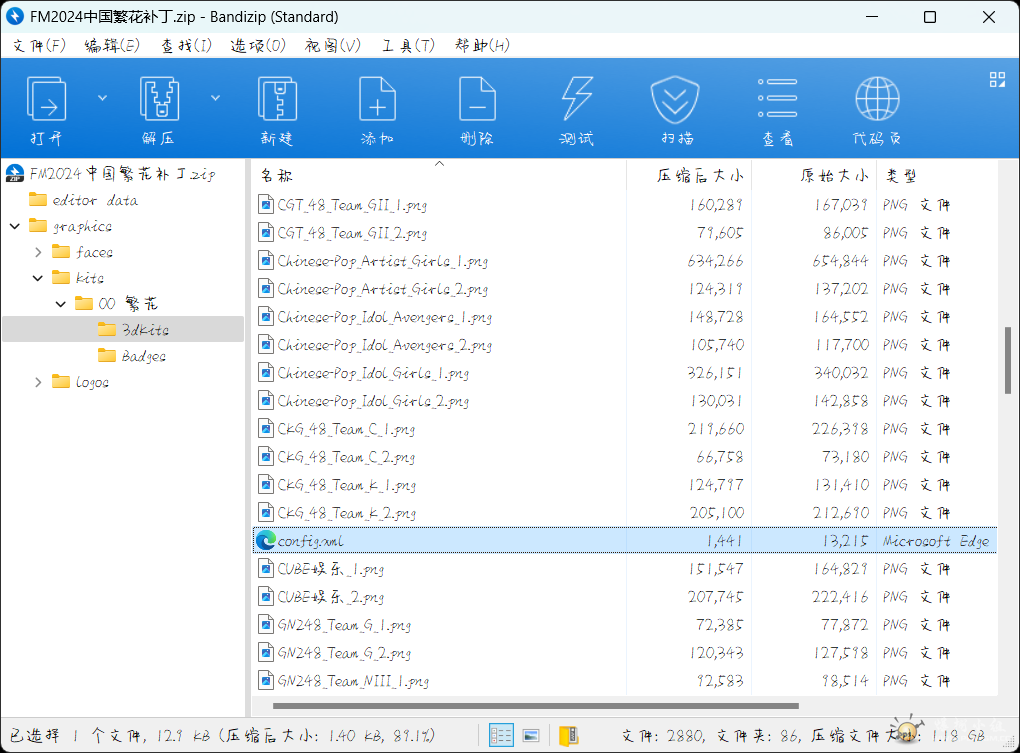Sort by compressed size (压缩后大小) column

click(x=689, y=175)
